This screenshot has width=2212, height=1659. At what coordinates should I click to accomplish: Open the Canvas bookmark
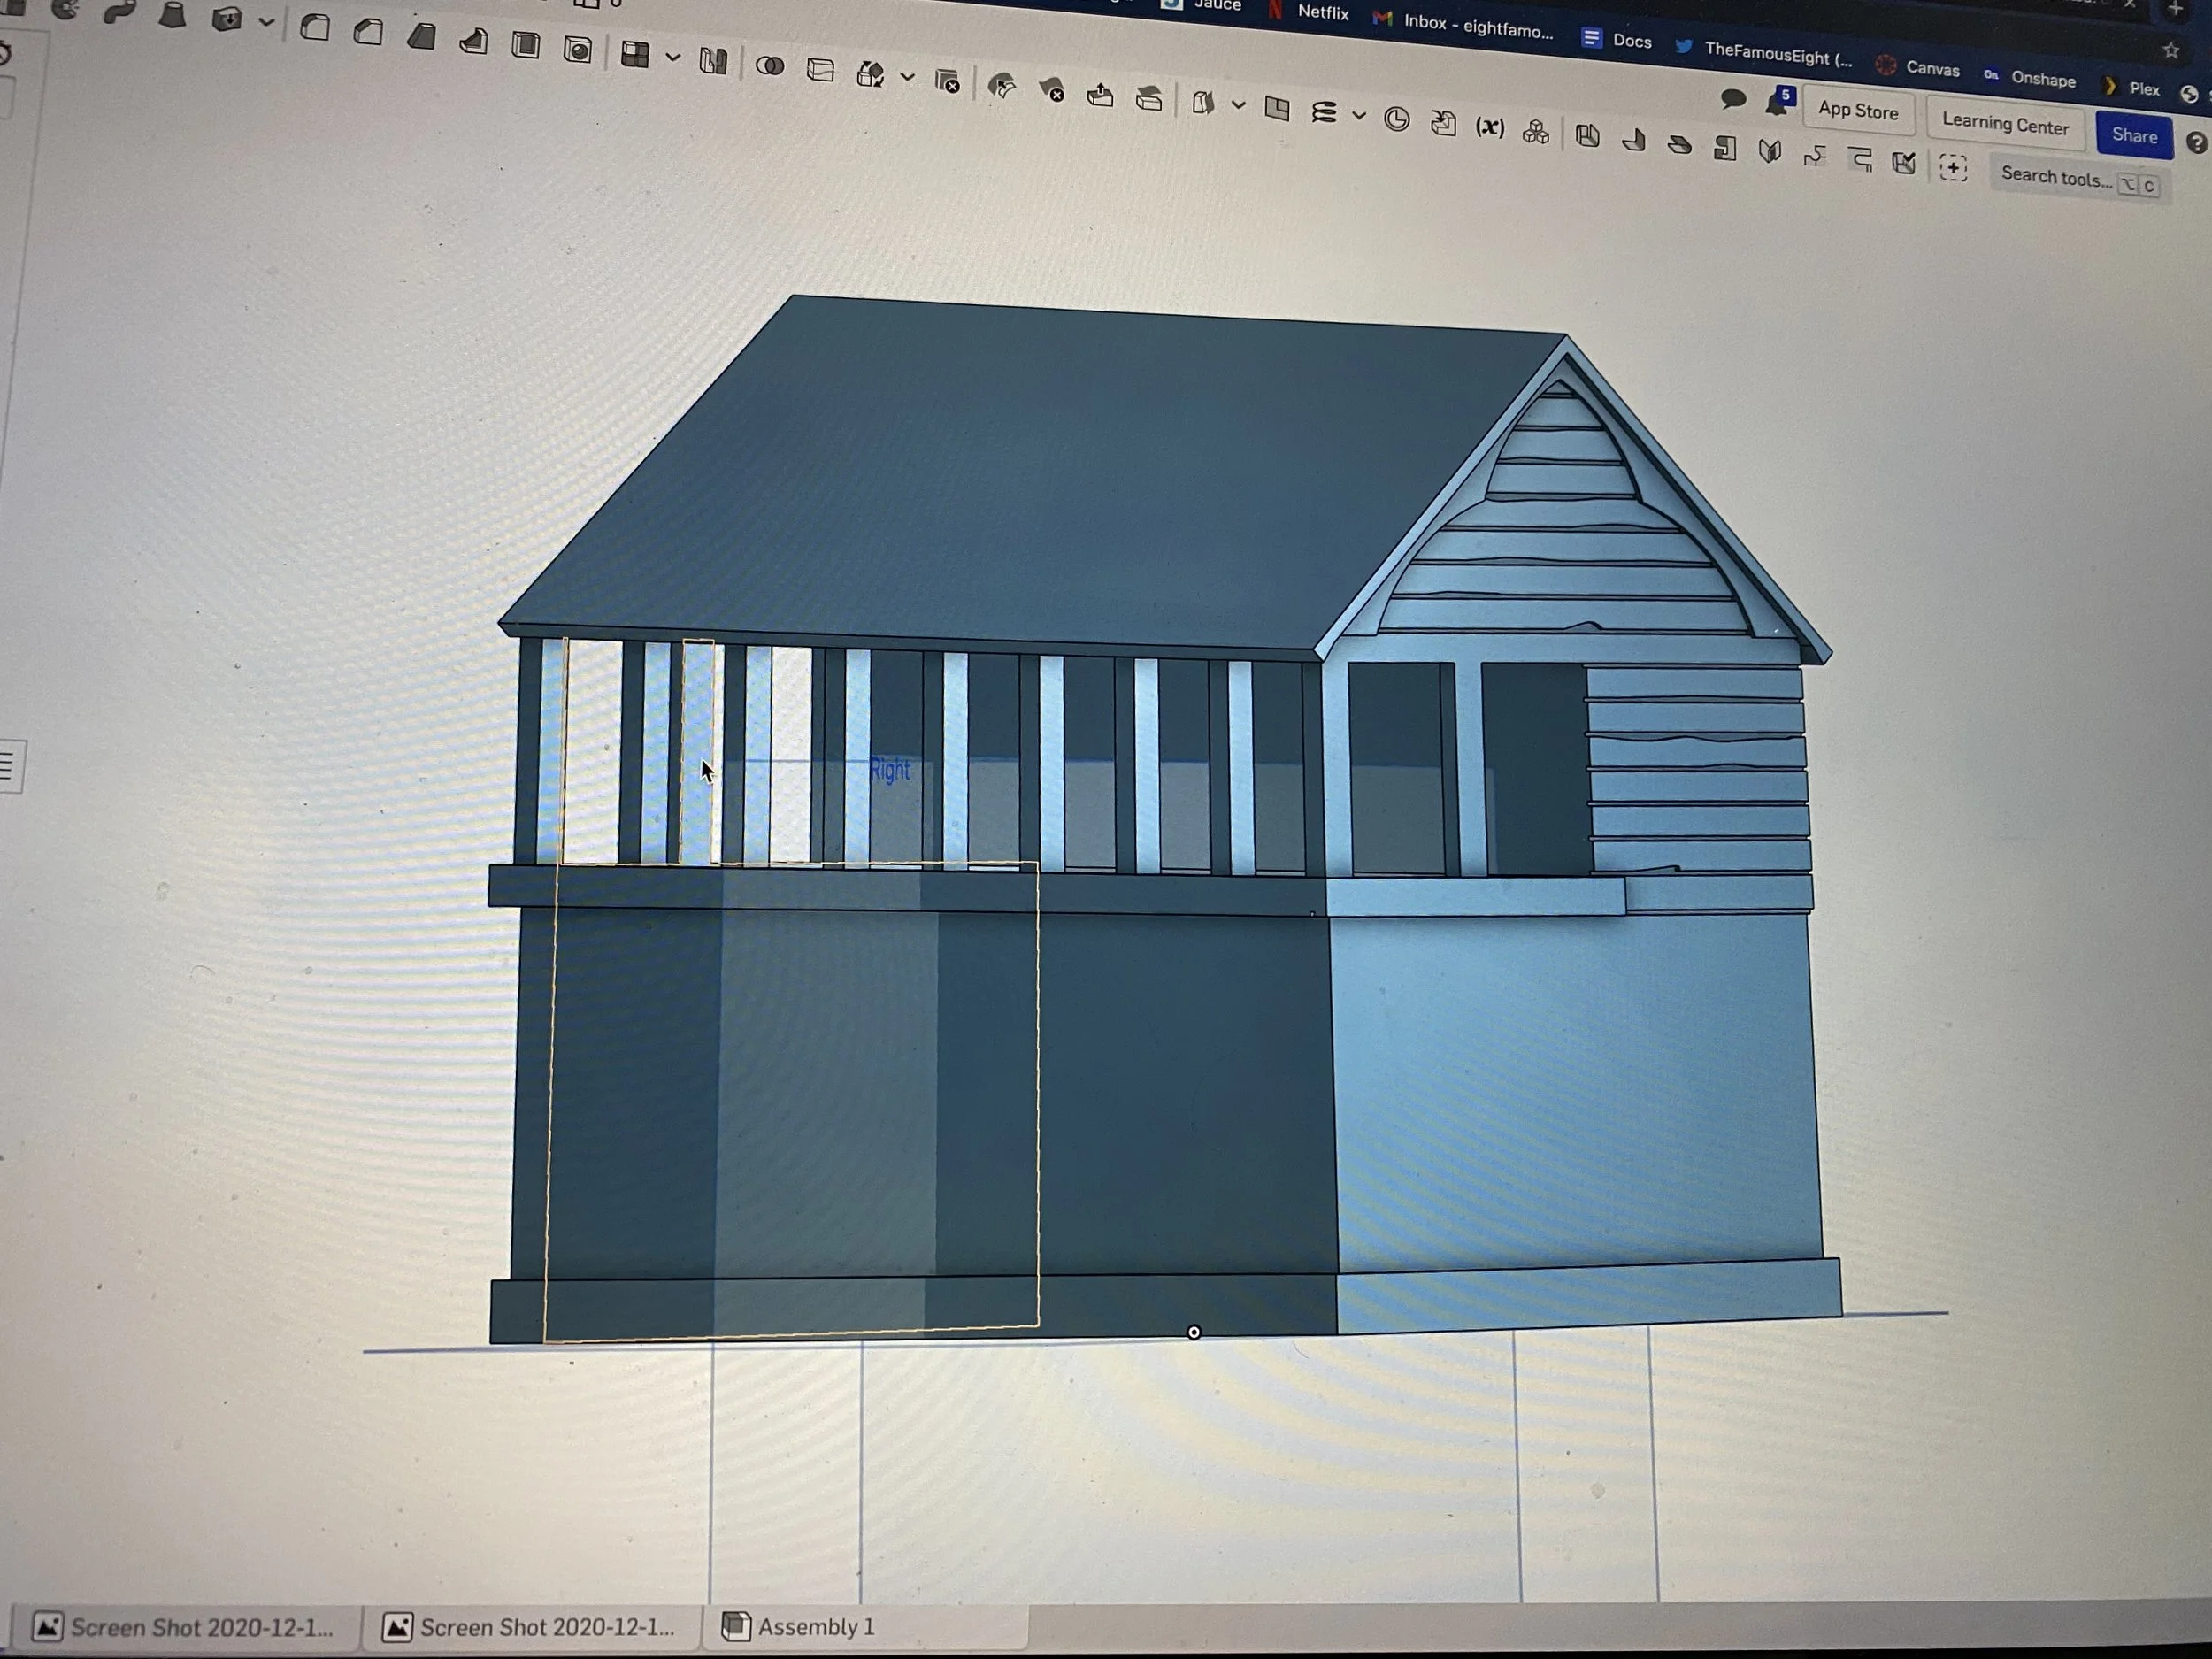tap(1917, 67)
